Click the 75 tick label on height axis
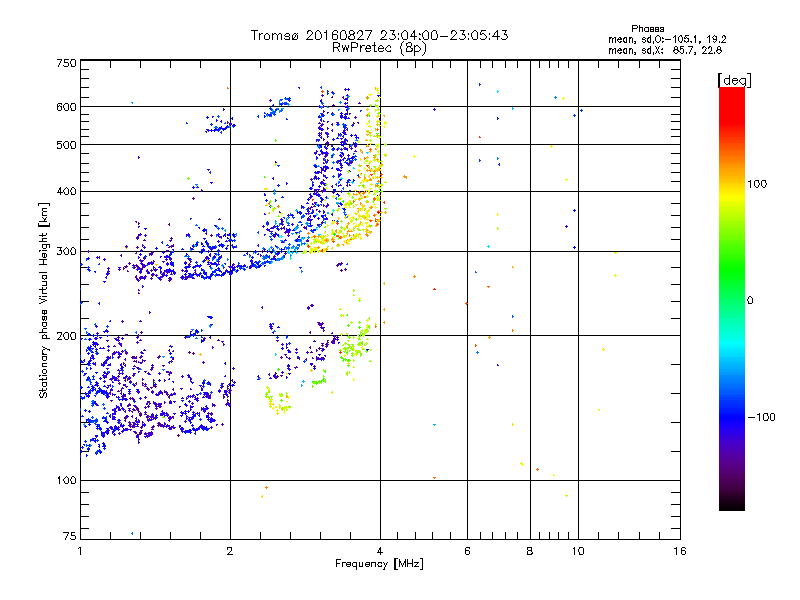Viewport: 800px width, 600px height. coord(68,538)
